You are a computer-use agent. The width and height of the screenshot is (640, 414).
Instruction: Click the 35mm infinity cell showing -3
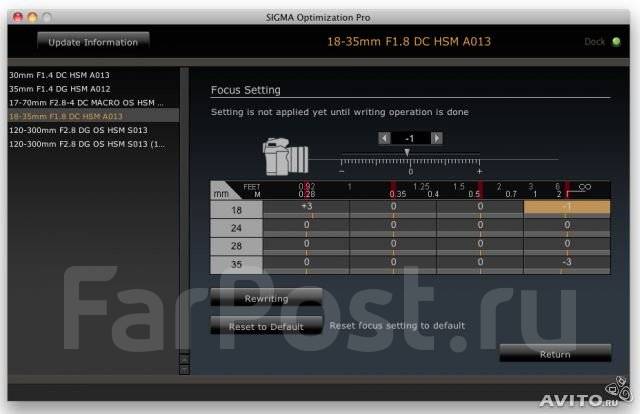[x=567, y=262]
